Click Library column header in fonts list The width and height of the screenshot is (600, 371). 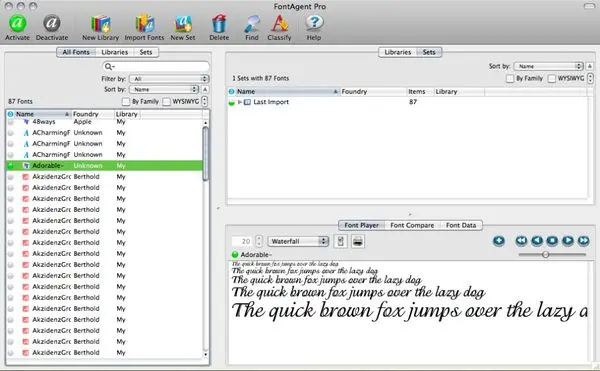[x=127, y=114]
